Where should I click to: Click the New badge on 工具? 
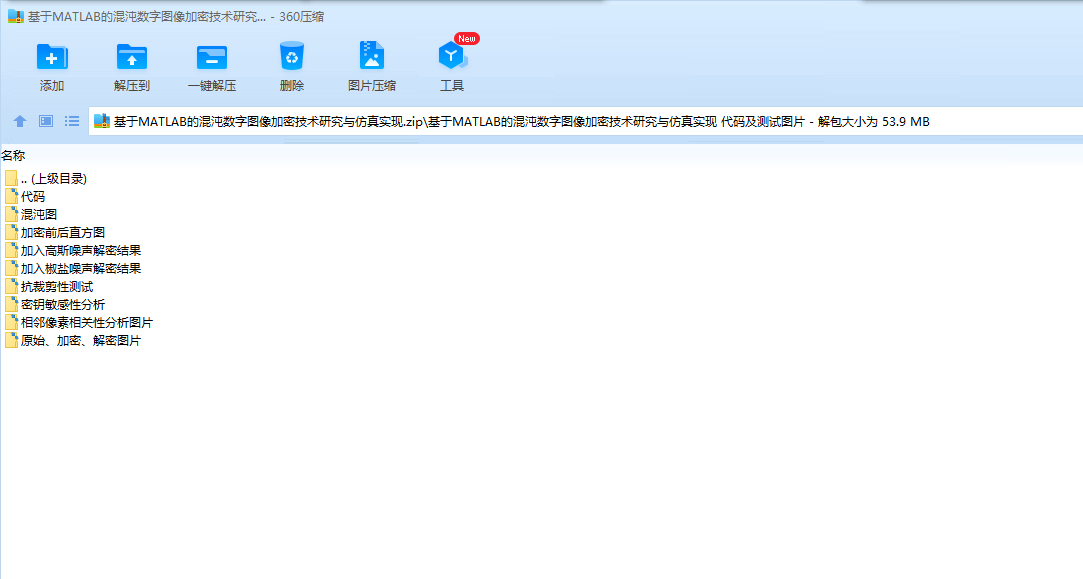coord(467,39)
